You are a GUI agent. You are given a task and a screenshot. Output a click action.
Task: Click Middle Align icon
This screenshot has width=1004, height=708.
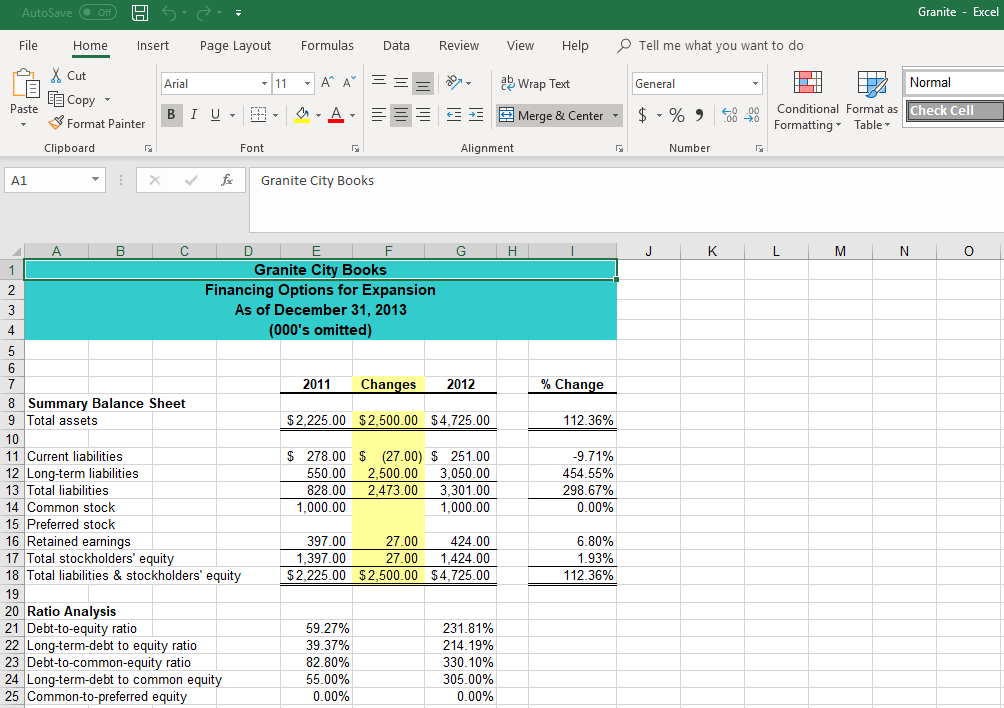tap(401, 83)
